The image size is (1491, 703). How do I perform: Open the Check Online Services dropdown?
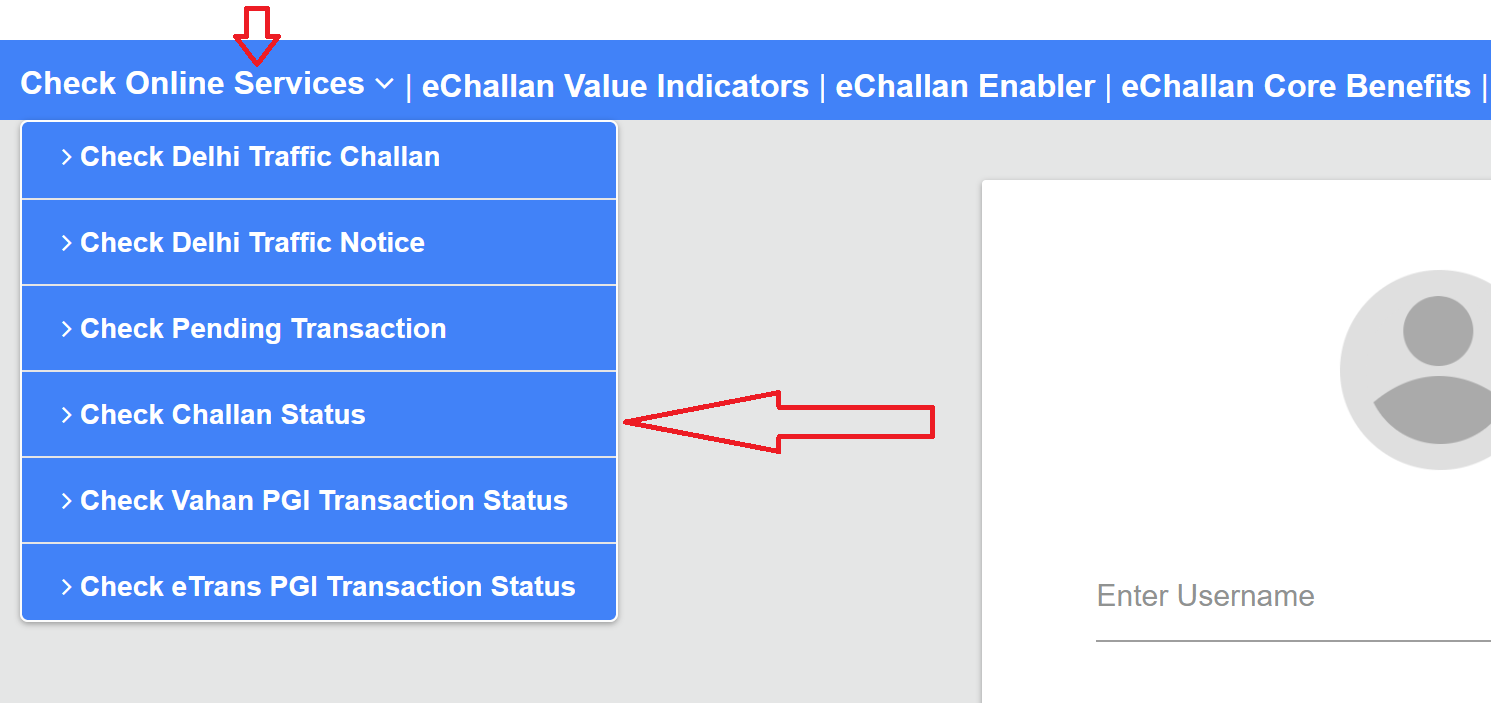coord(195,83)
